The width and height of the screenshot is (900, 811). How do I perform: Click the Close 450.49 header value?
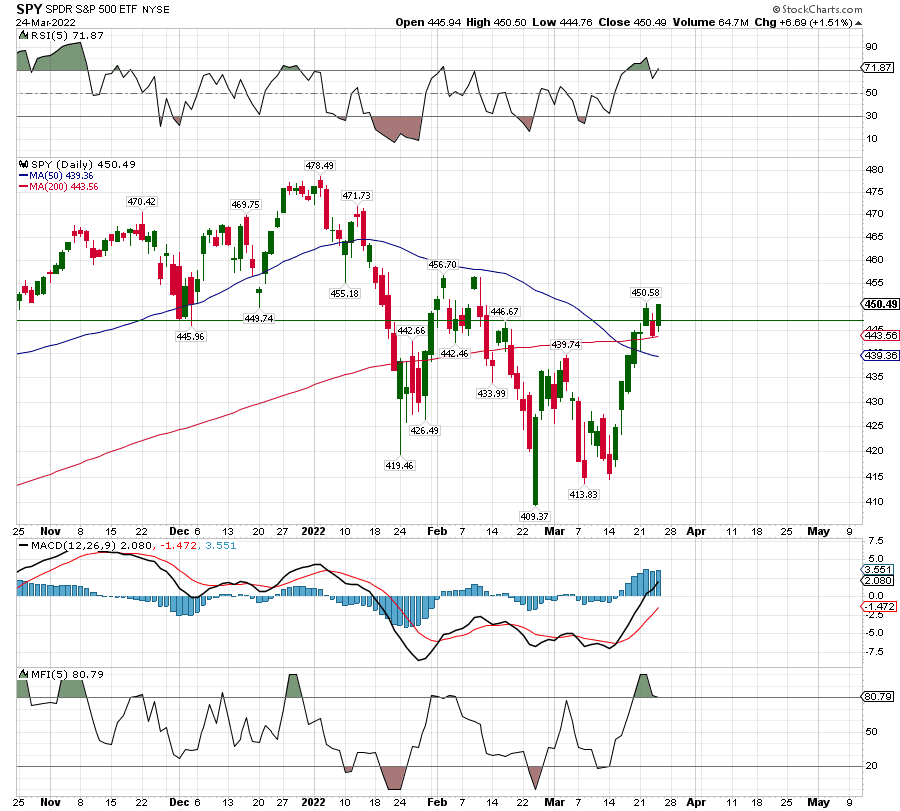tap(633, 22)
